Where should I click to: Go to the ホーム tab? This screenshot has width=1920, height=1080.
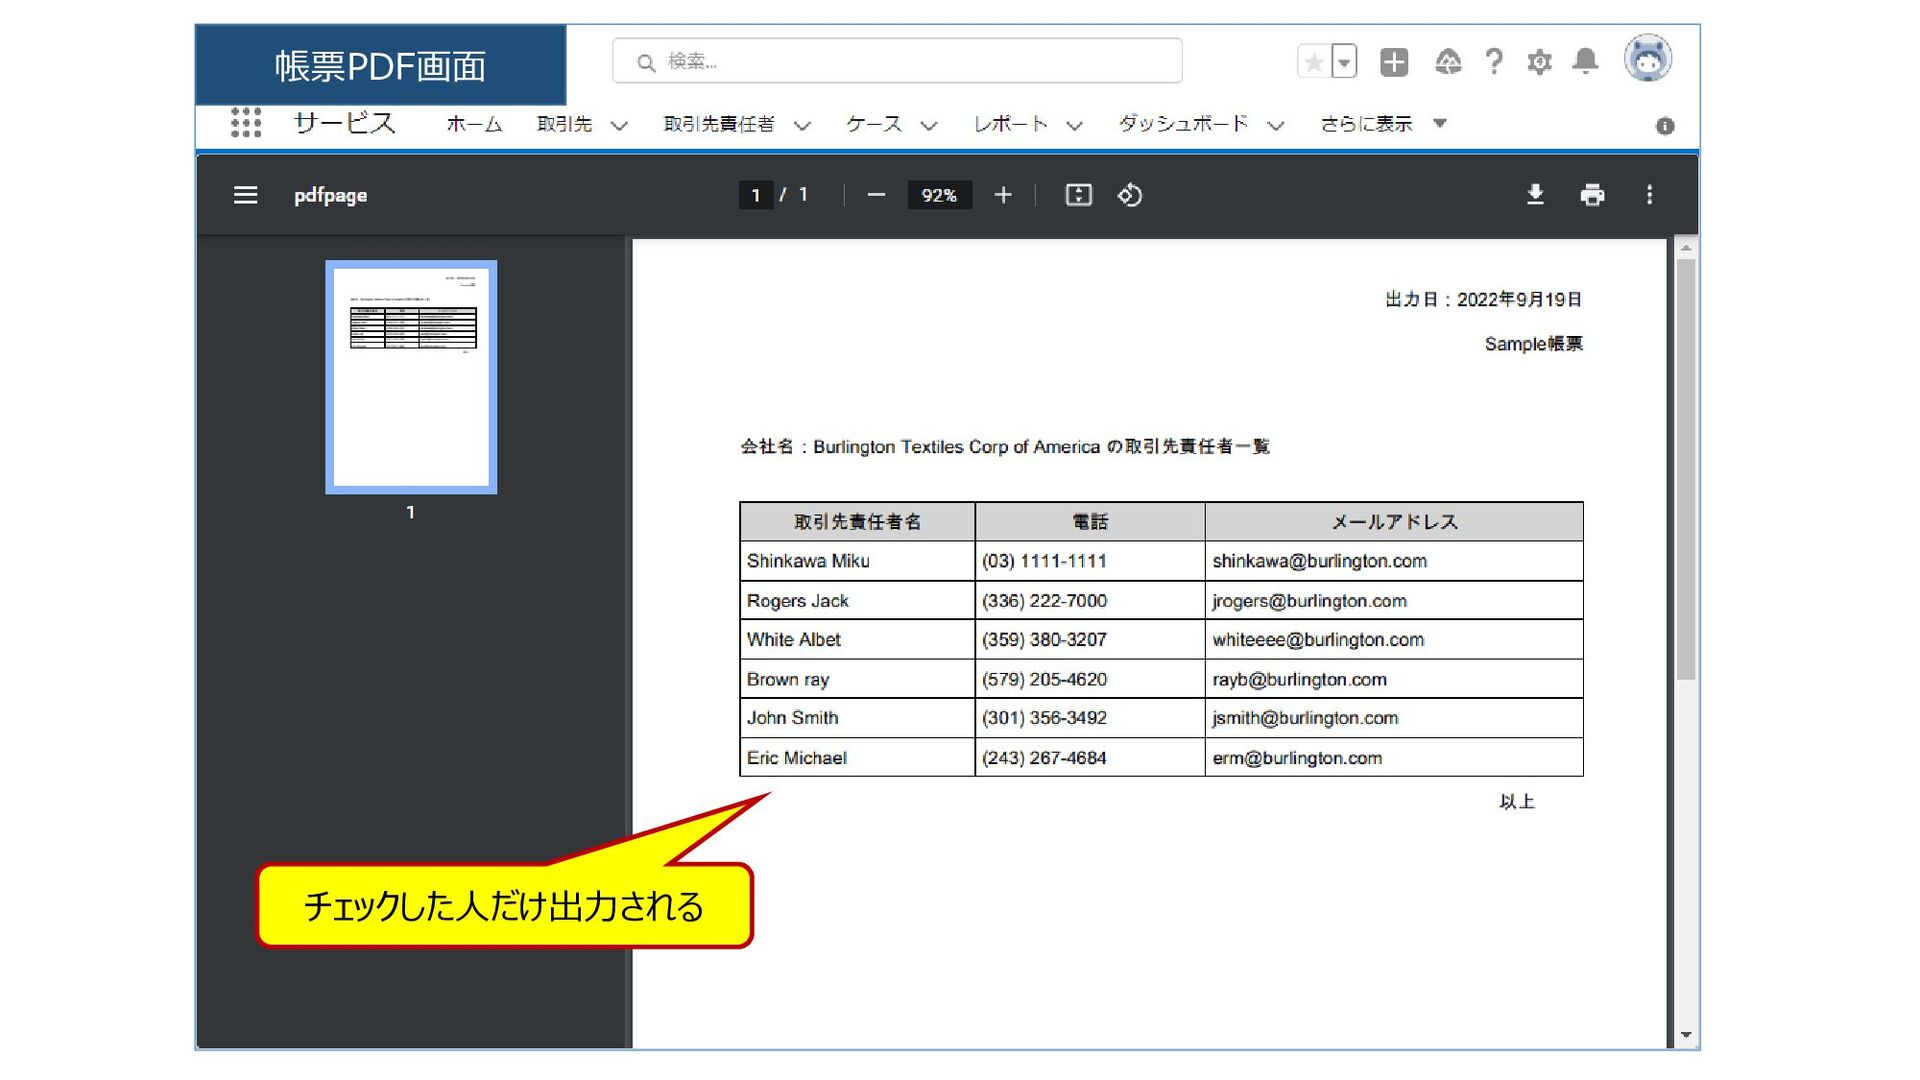(473, 124)
